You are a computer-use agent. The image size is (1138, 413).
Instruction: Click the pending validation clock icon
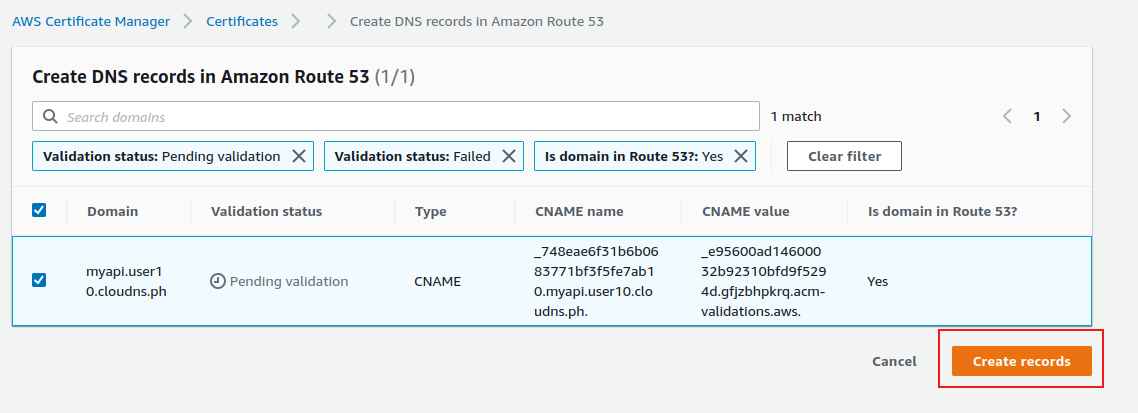218,281
